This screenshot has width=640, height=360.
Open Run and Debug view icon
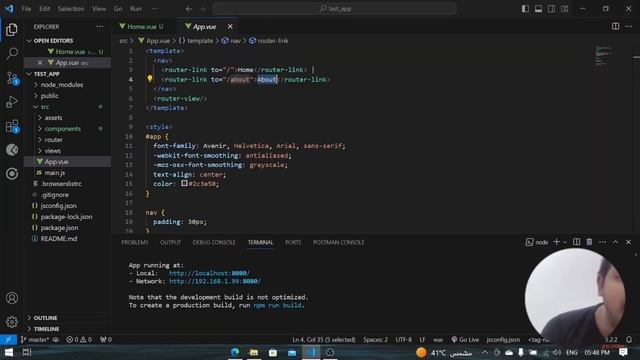pyautogui.click(x=12, y=102)
